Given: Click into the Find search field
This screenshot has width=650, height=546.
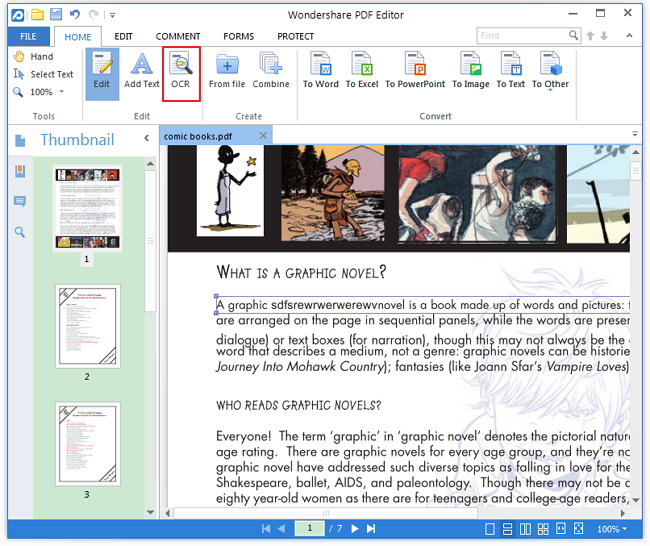Looking at the screenshot, I should 522,36.
